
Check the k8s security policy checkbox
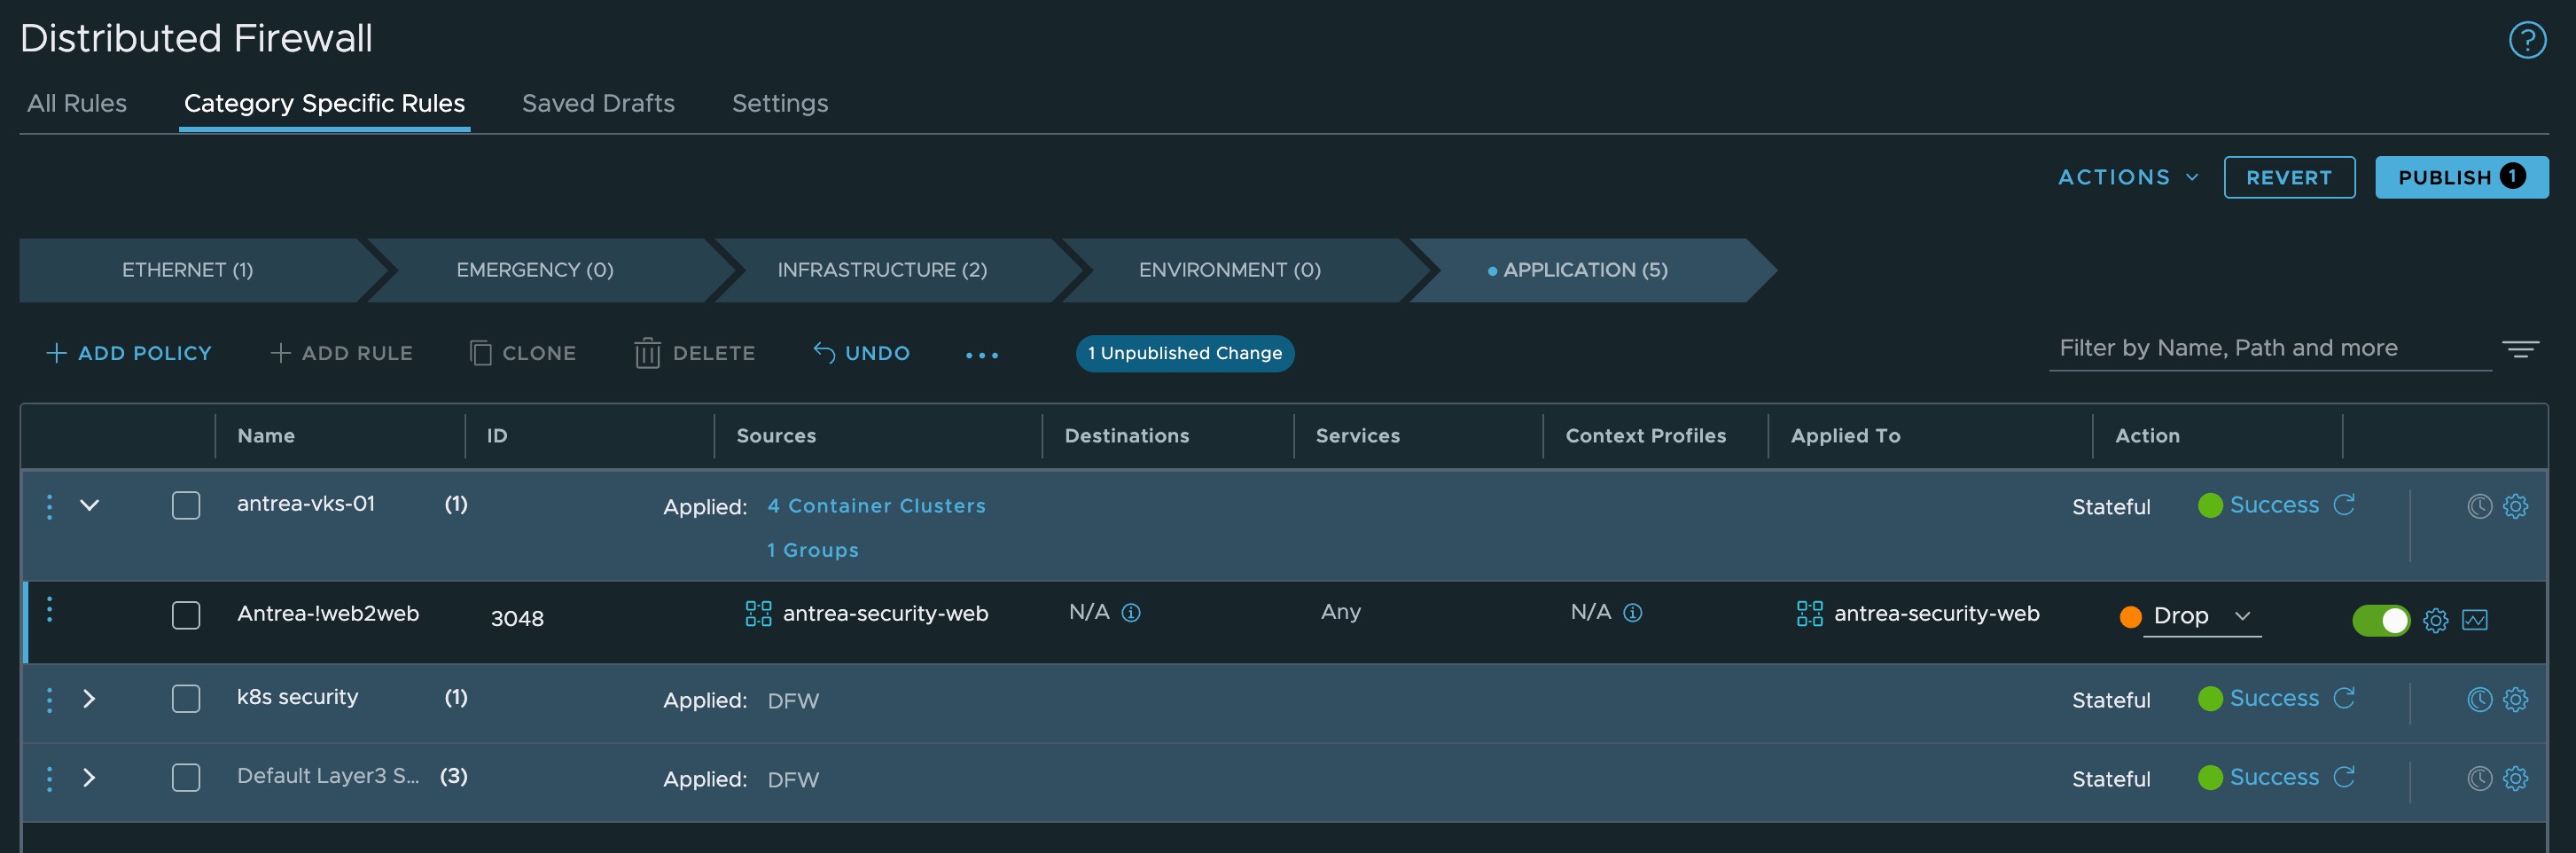point(186,699)
